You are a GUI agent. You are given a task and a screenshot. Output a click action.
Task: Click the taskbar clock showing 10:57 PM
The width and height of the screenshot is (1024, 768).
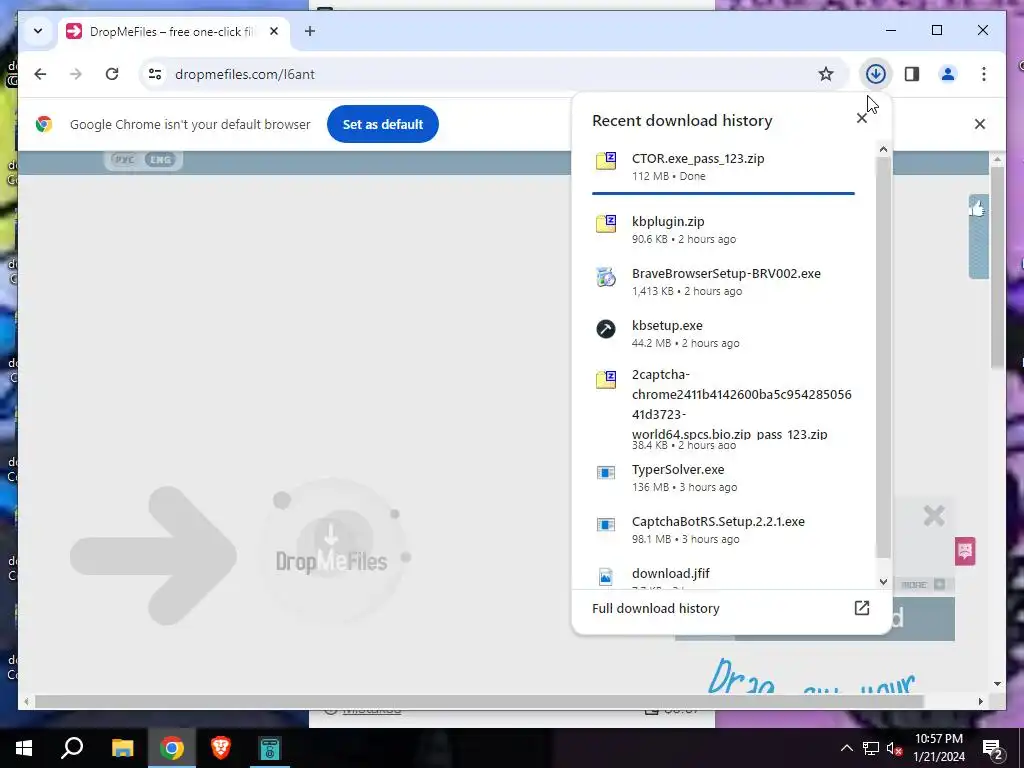coord(938,748)
